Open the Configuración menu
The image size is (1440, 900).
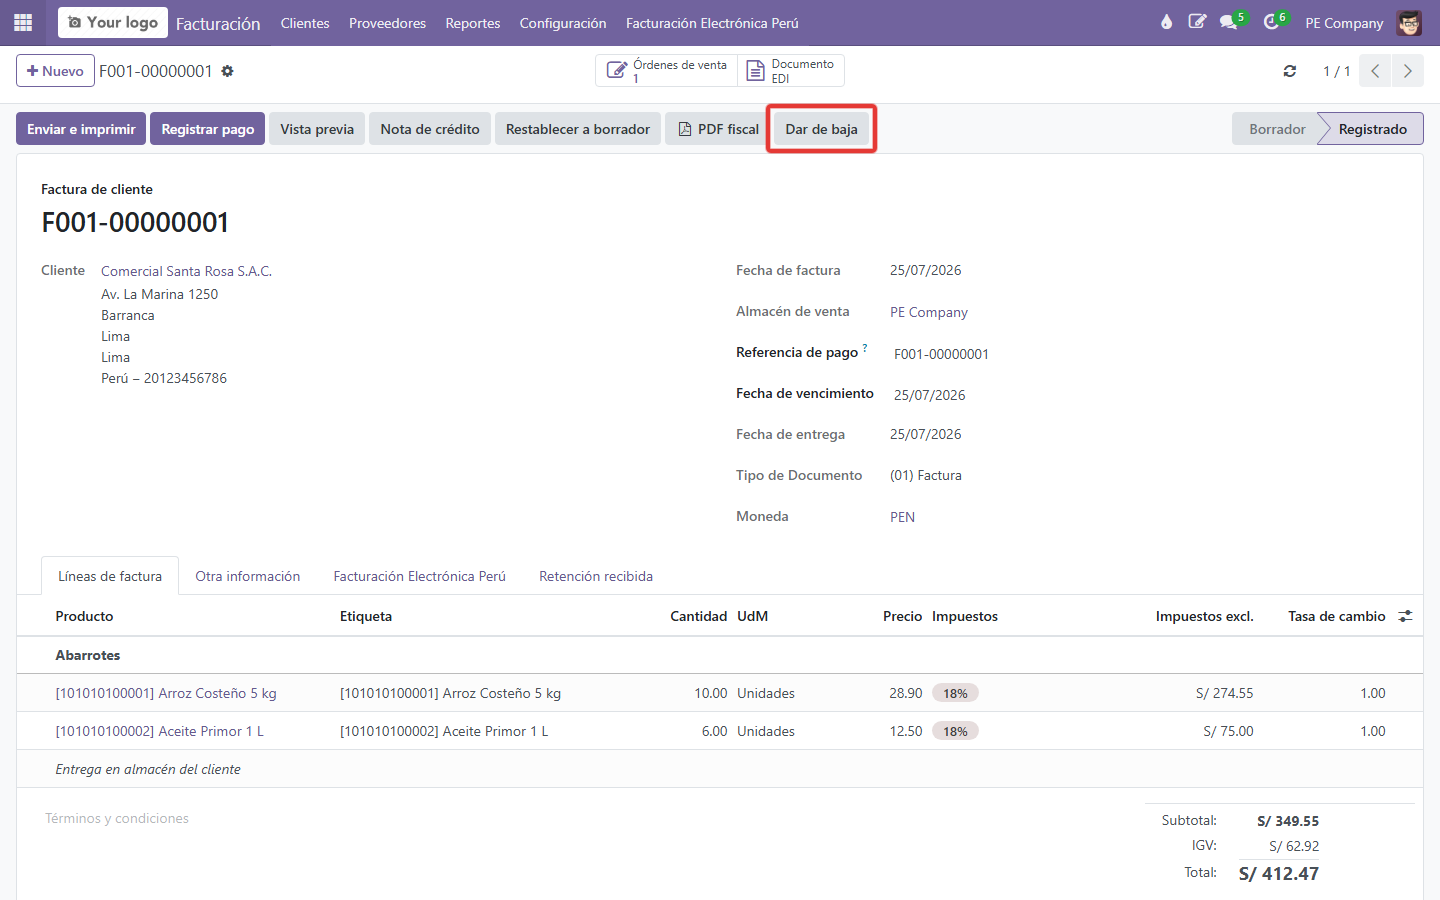[563, 23]
